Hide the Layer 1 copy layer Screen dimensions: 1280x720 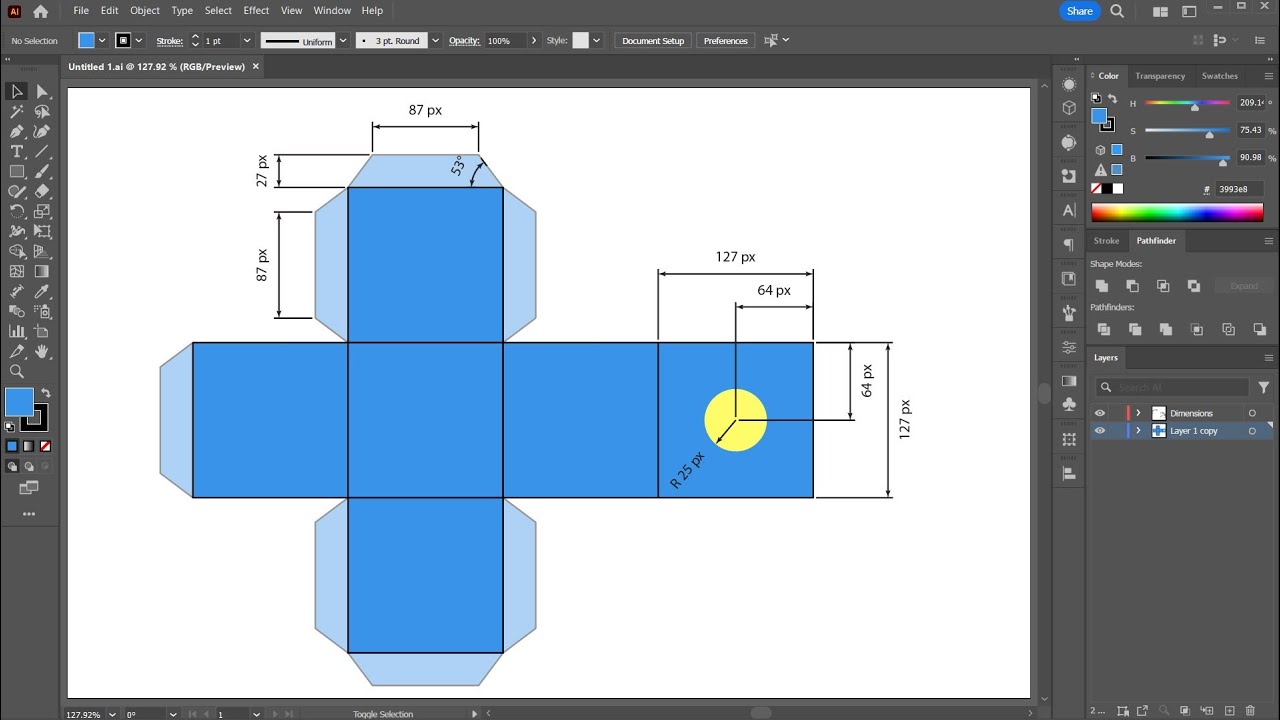click(x=1100, y=431)
